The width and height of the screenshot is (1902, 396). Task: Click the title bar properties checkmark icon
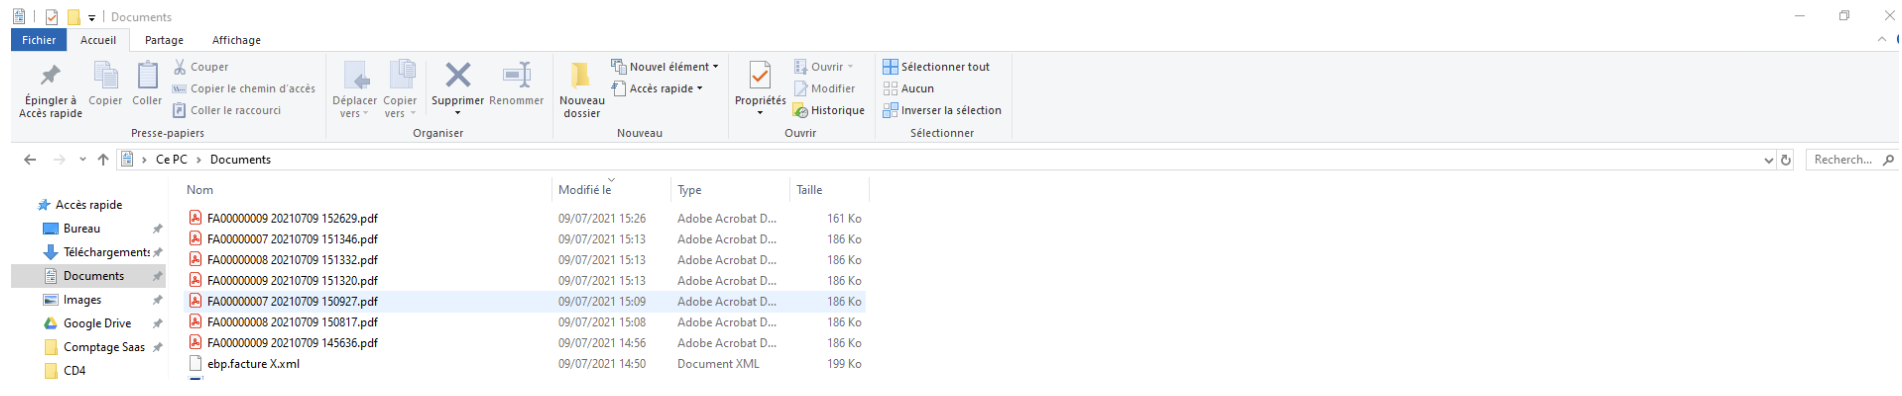(x=52, y=17)
